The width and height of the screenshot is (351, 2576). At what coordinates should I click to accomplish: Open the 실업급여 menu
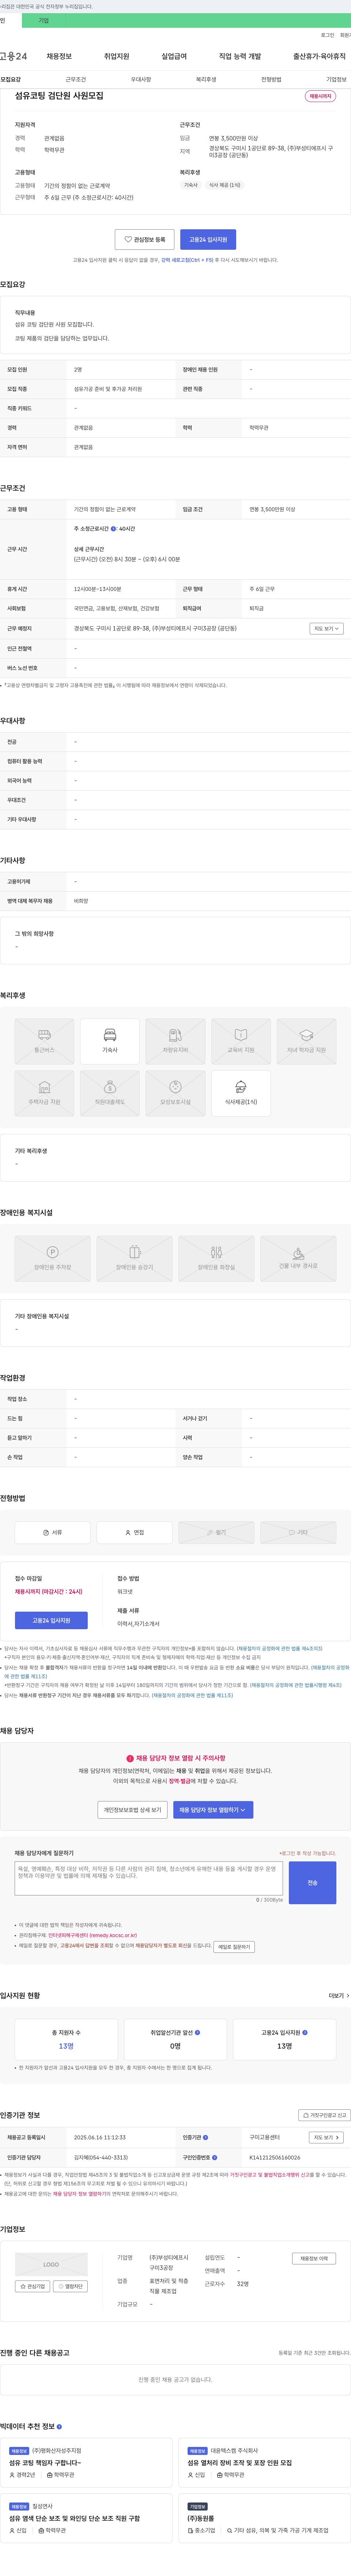(x=174, y=56)
